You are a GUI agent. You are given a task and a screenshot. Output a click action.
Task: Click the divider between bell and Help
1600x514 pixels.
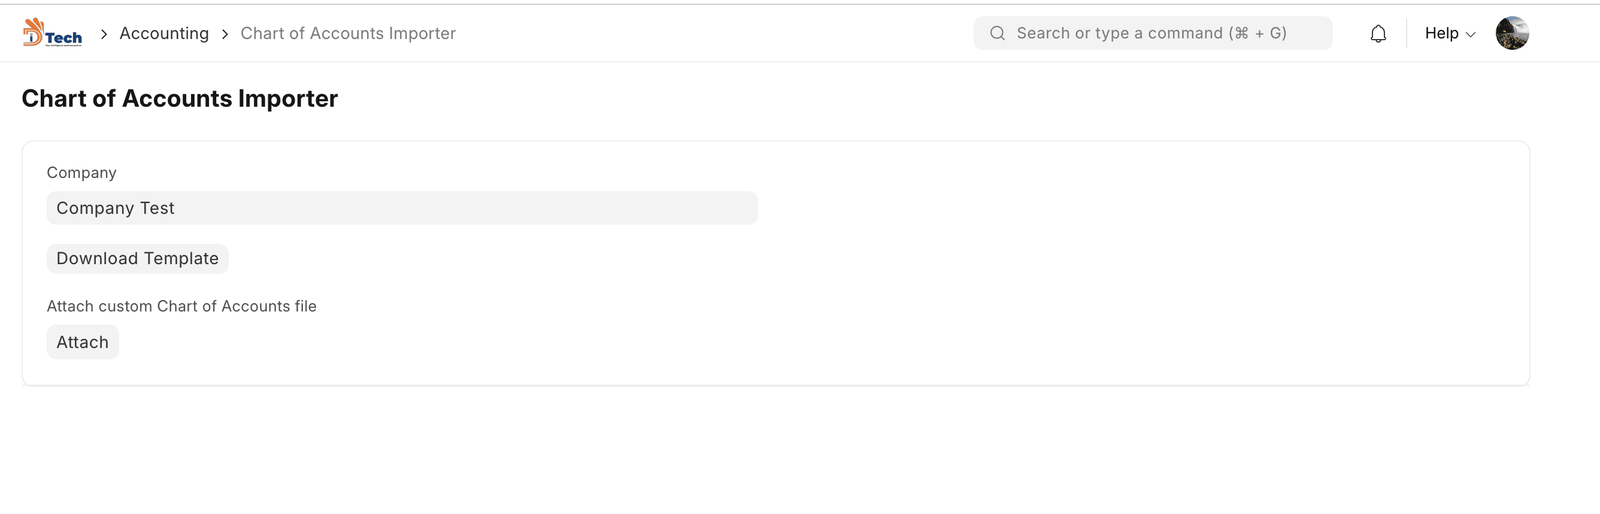click(x=1406, y=33)
